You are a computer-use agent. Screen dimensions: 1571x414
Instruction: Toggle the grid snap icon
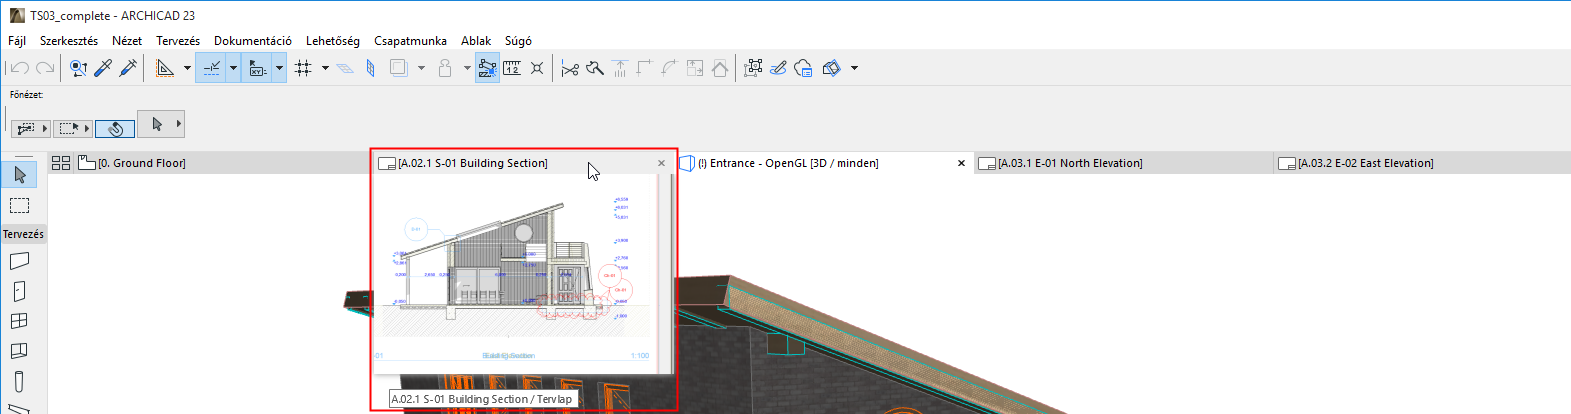tap(303, 68)
